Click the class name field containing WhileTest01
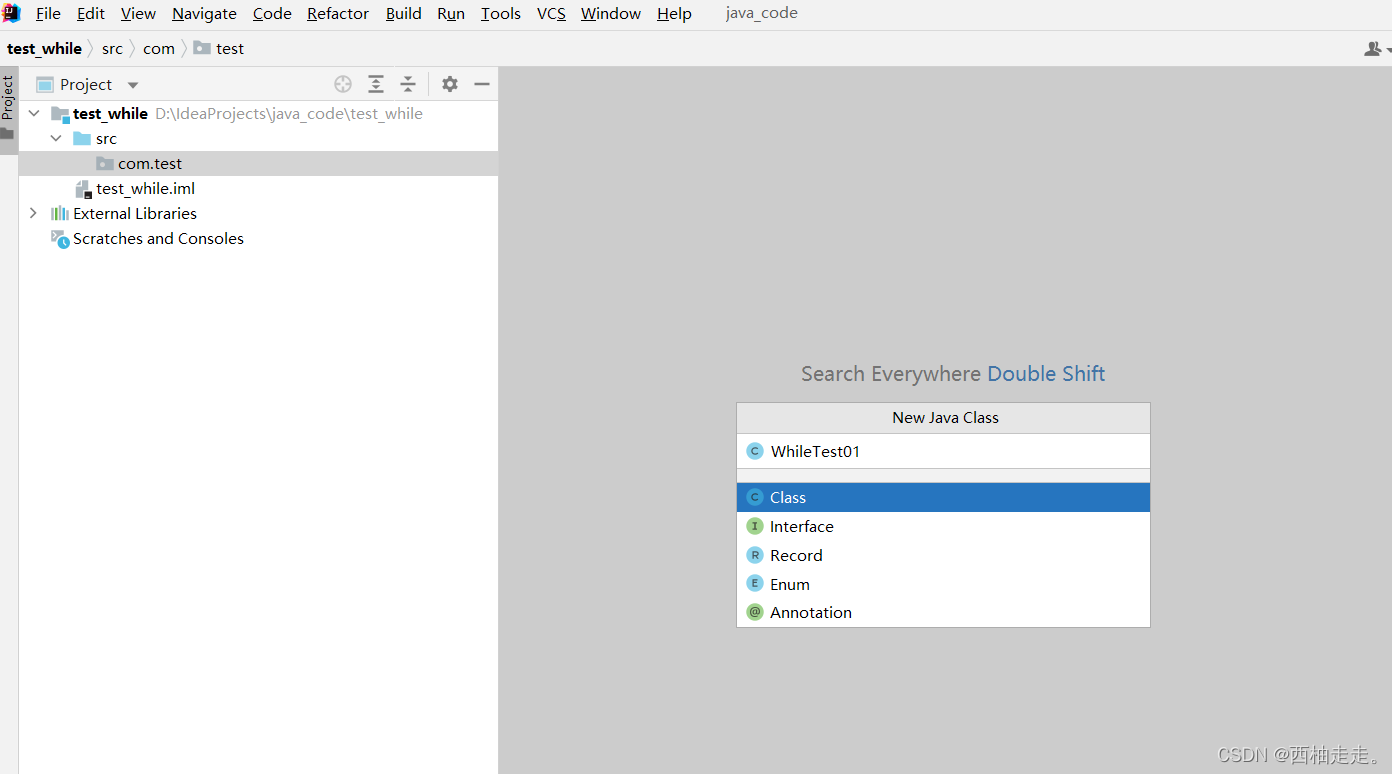The width and height of the screenshot is (1392, 774). [x=943, y=451]
